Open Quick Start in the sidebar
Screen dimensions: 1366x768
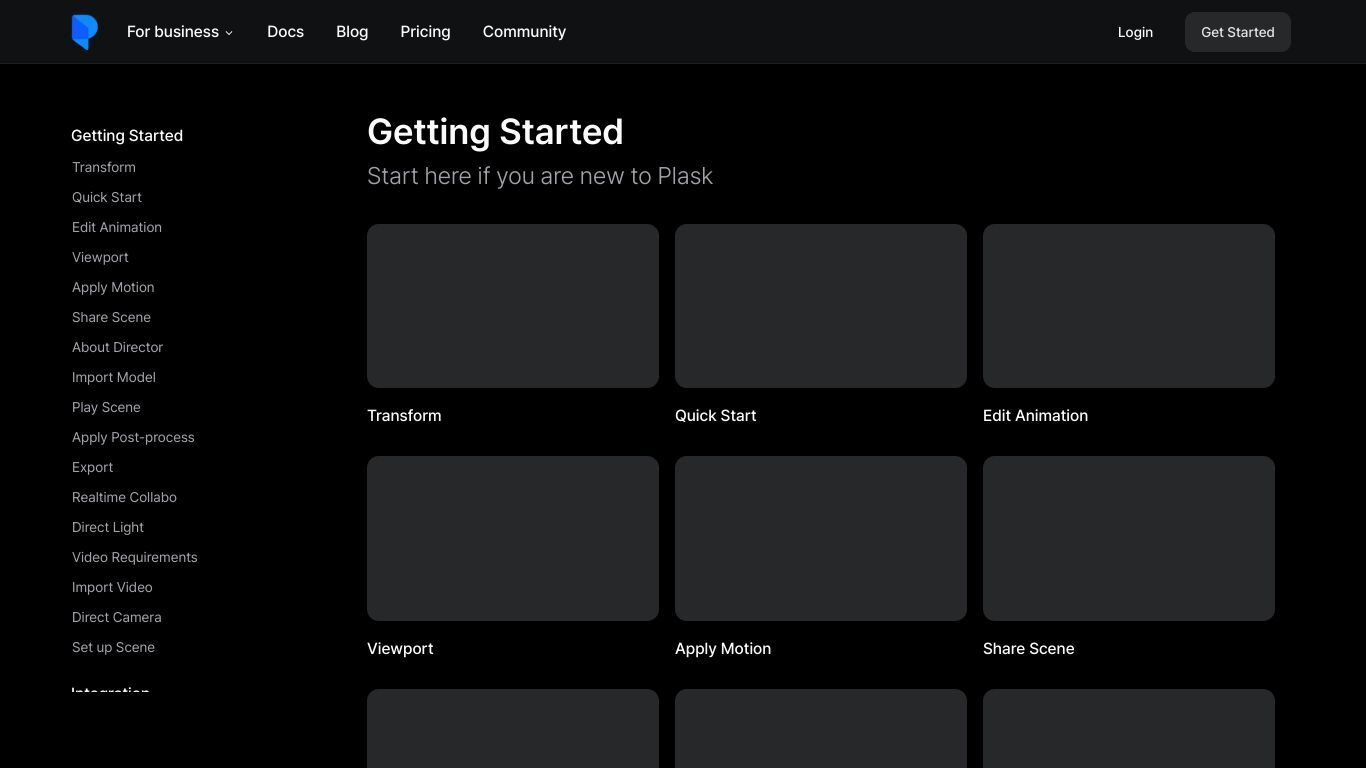click(107, 197)
